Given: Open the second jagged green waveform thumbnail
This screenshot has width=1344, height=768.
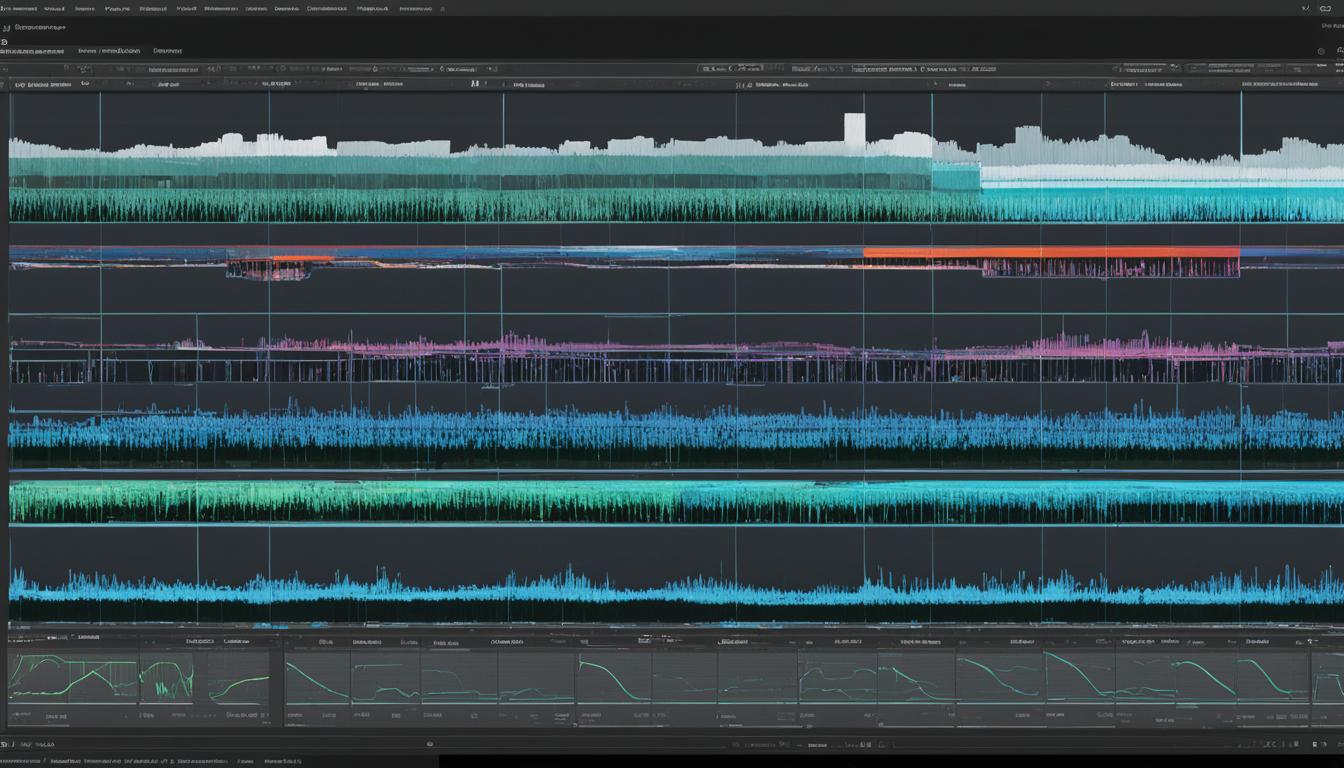Looking at the screenshot, I should [166, 677].
